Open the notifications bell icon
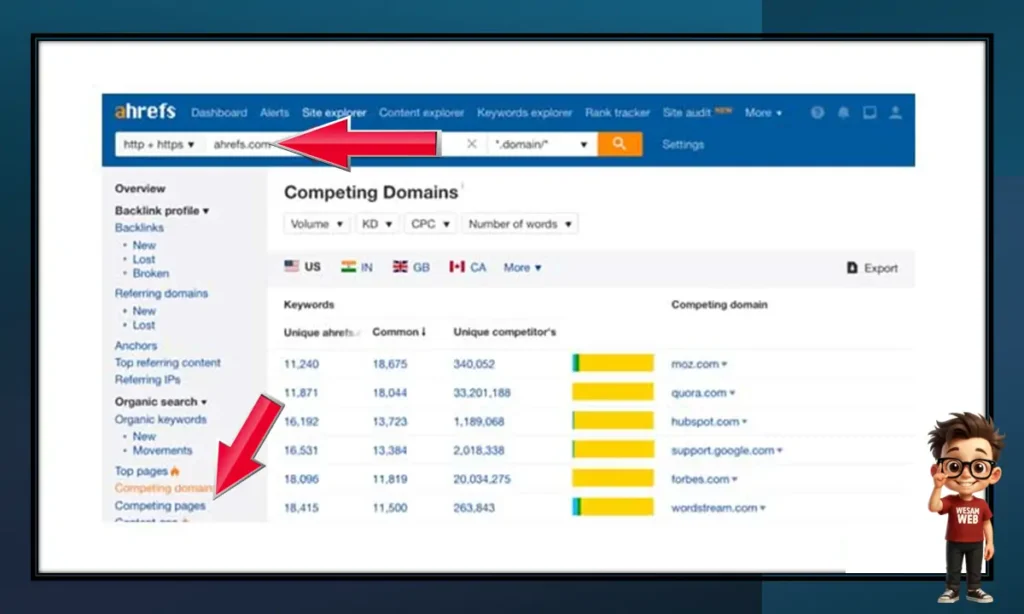The image size is (1024, 614). (x=843, y=113)
